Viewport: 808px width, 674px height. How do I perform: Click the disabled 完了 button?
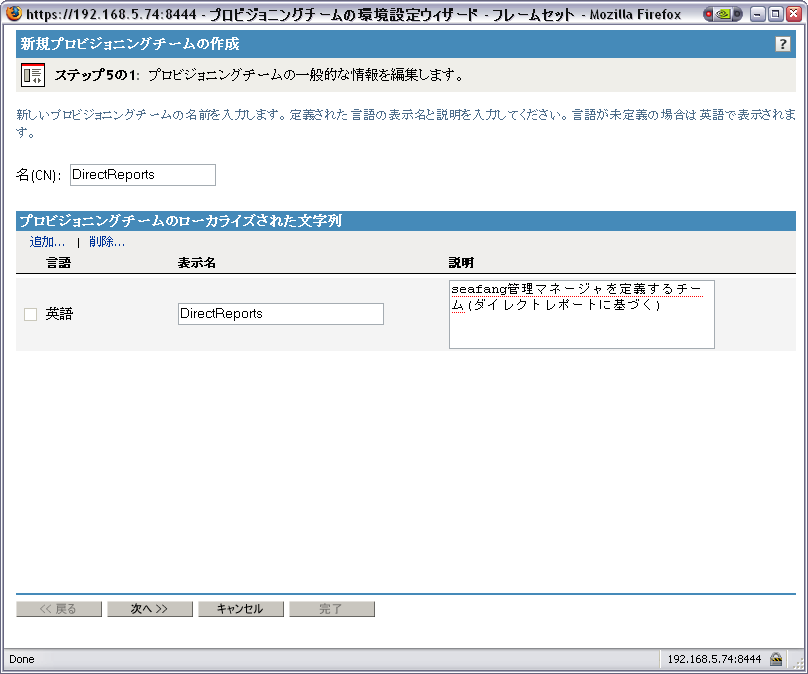point(332,609)
